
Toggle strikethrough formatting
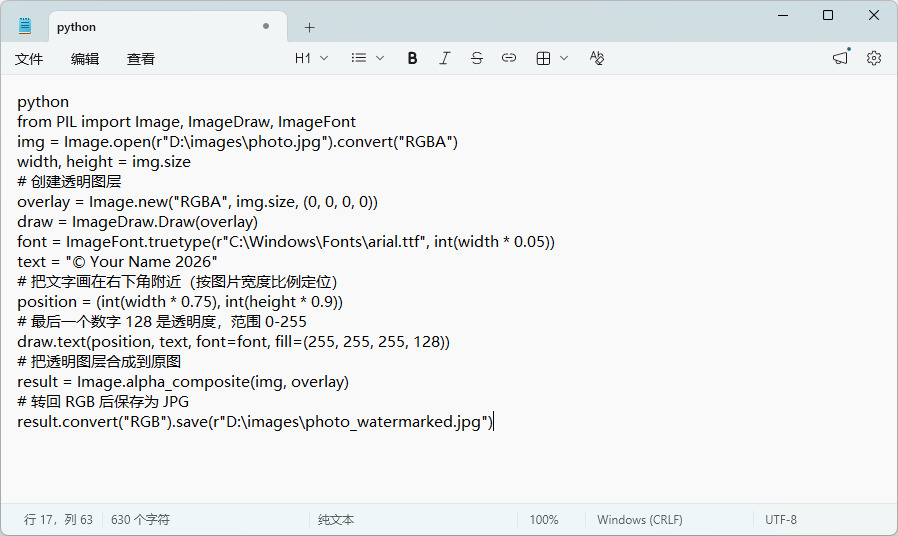476,58
